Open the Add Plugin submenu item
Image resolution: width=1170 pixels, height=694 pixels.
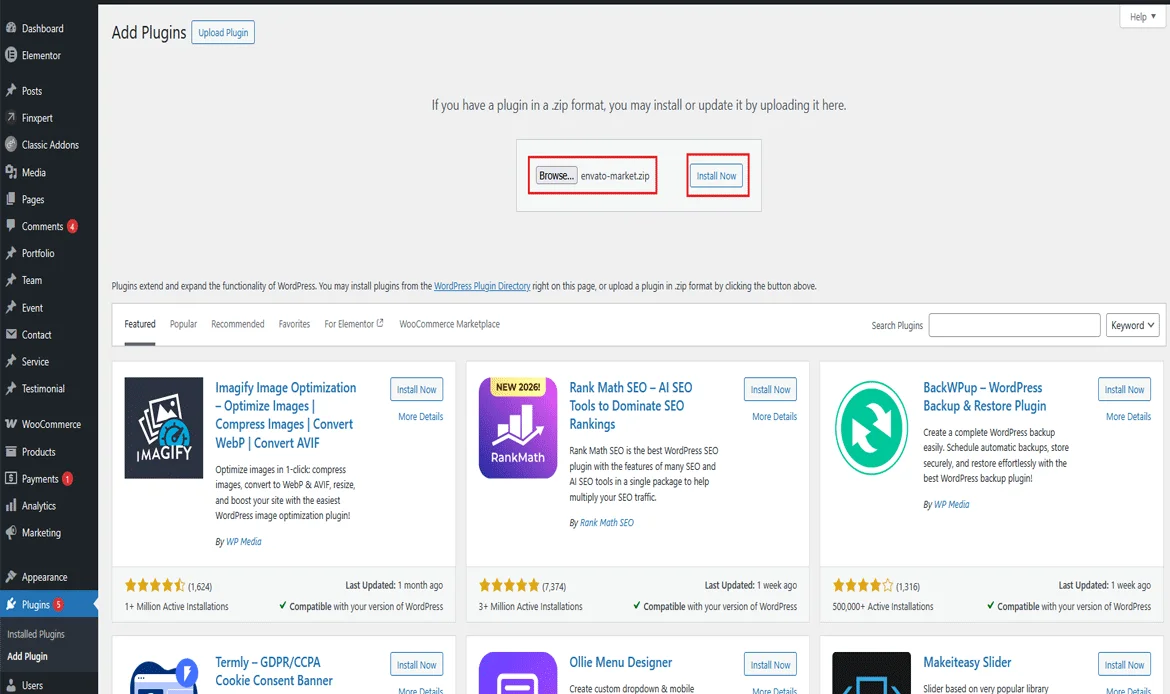(x=27, y=656)
